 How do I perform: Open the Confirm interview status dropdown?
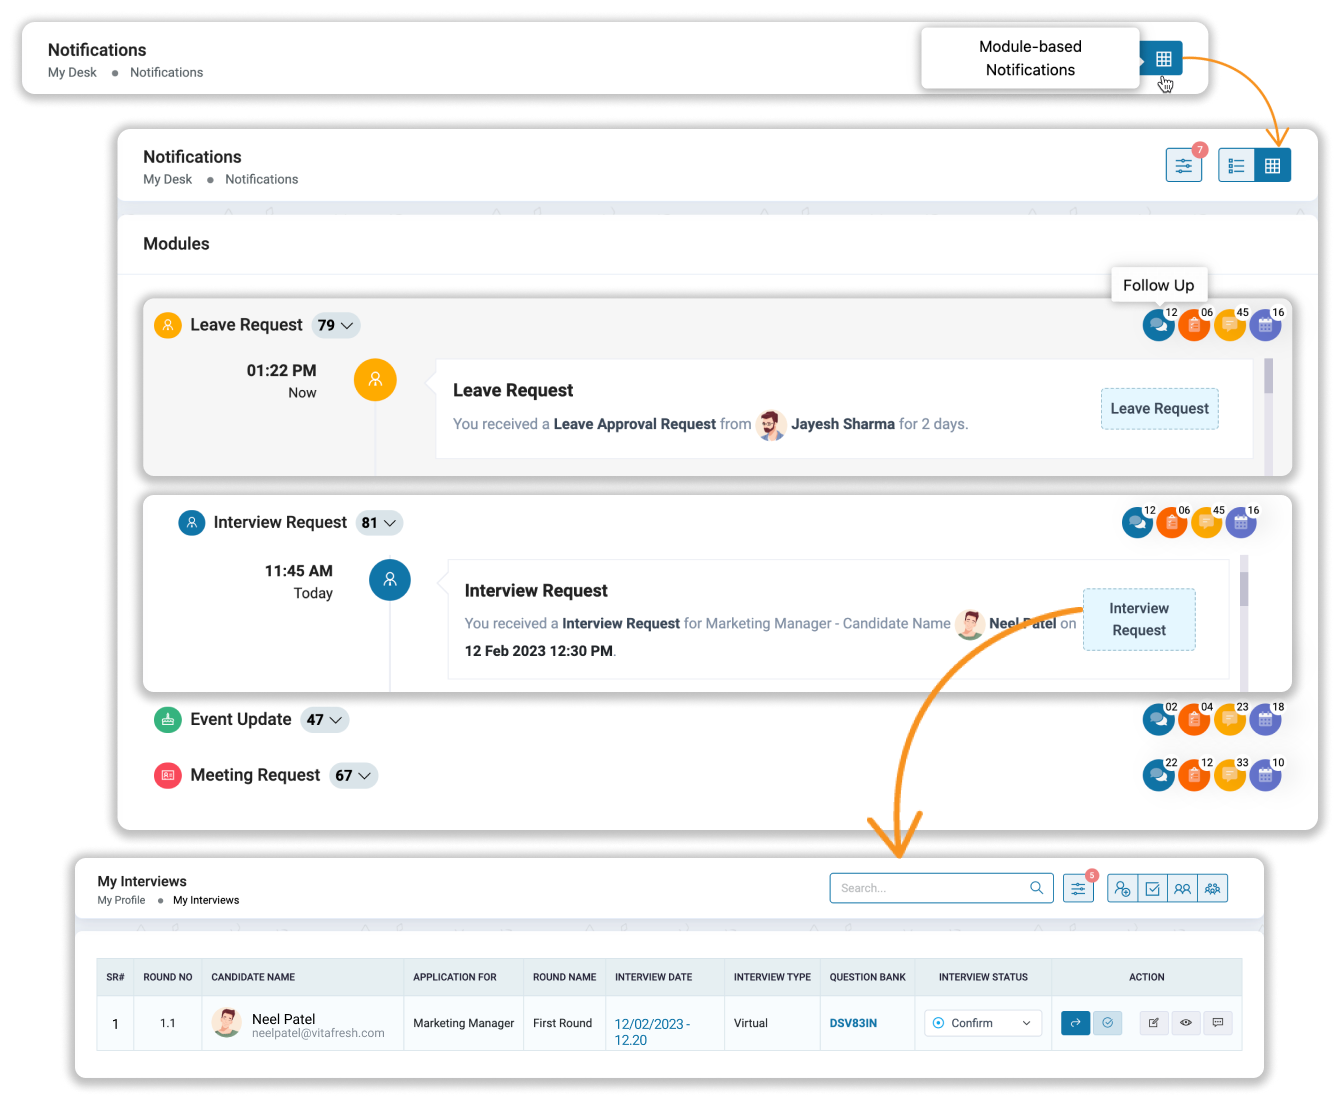pos(983,1023)
